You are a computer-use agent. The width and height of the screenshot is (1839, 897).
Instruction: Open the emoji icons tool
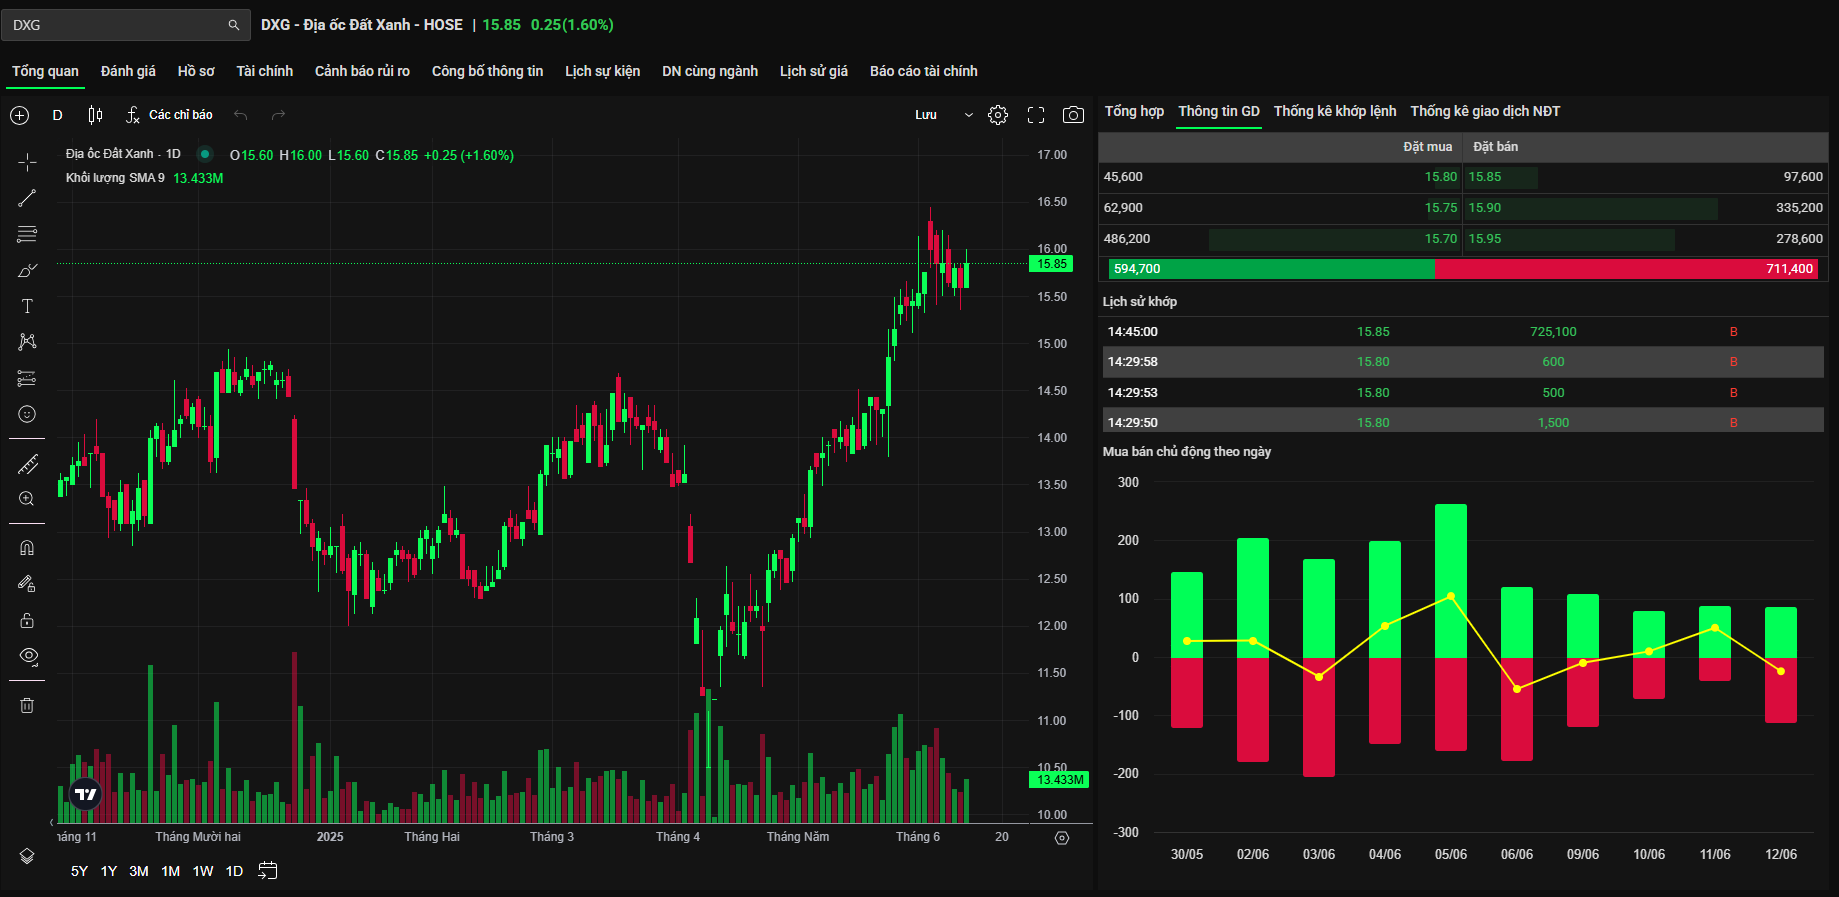pyautogui.click(x=27, y=414)
